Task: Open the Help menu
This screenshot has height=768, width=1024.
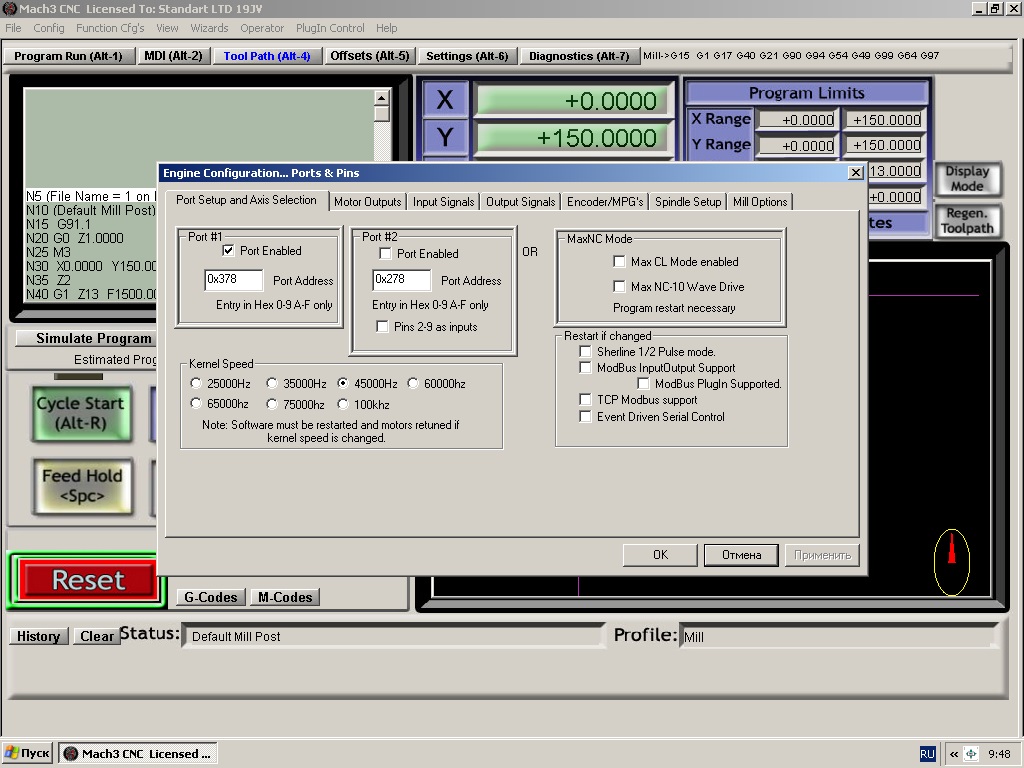Action: point(386,28)
